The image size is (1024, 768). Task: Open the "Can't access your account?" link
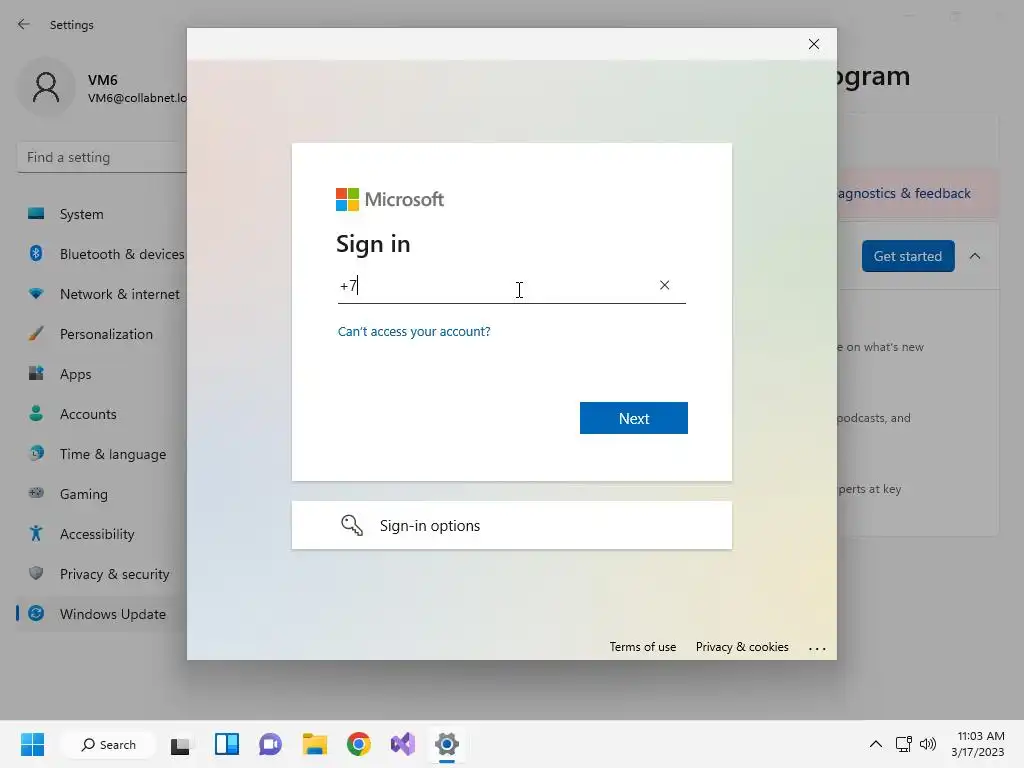pyautogui.click(x=414, y=332)
